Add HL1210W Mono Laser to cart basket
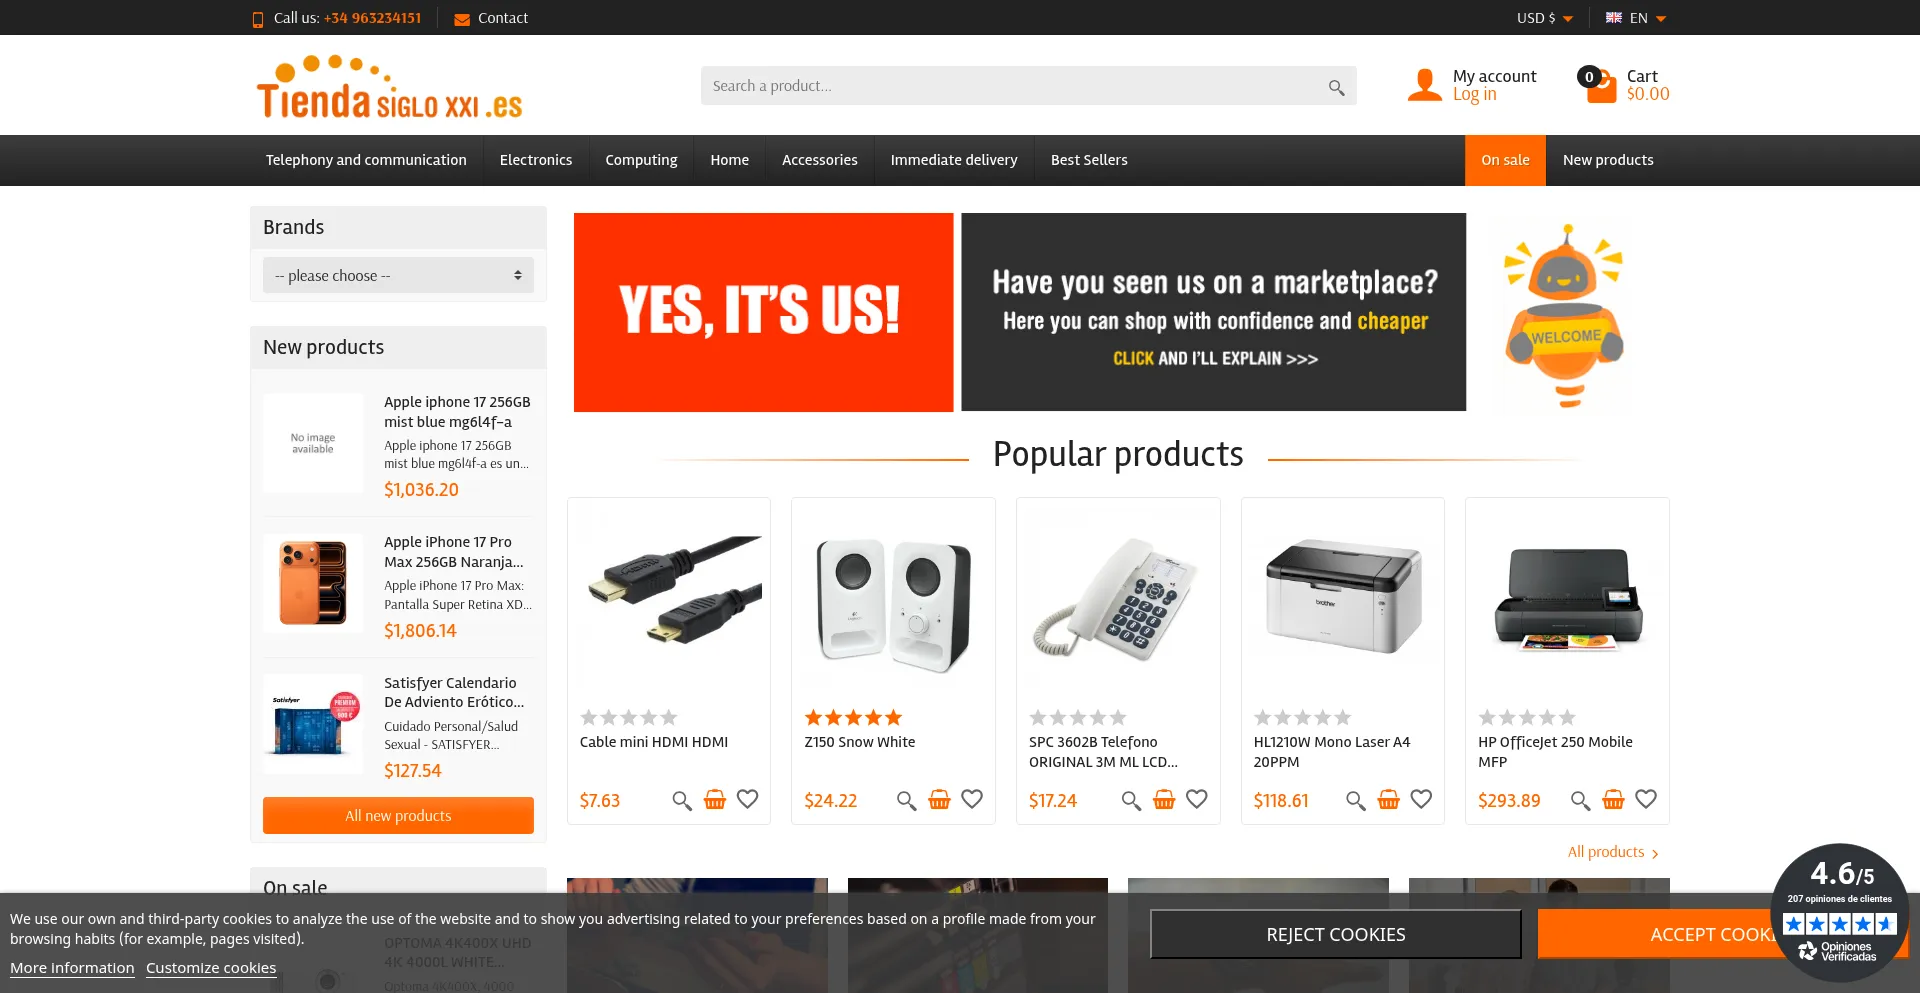Viewport: 1920px width, 993px height. pos(1389,800)
